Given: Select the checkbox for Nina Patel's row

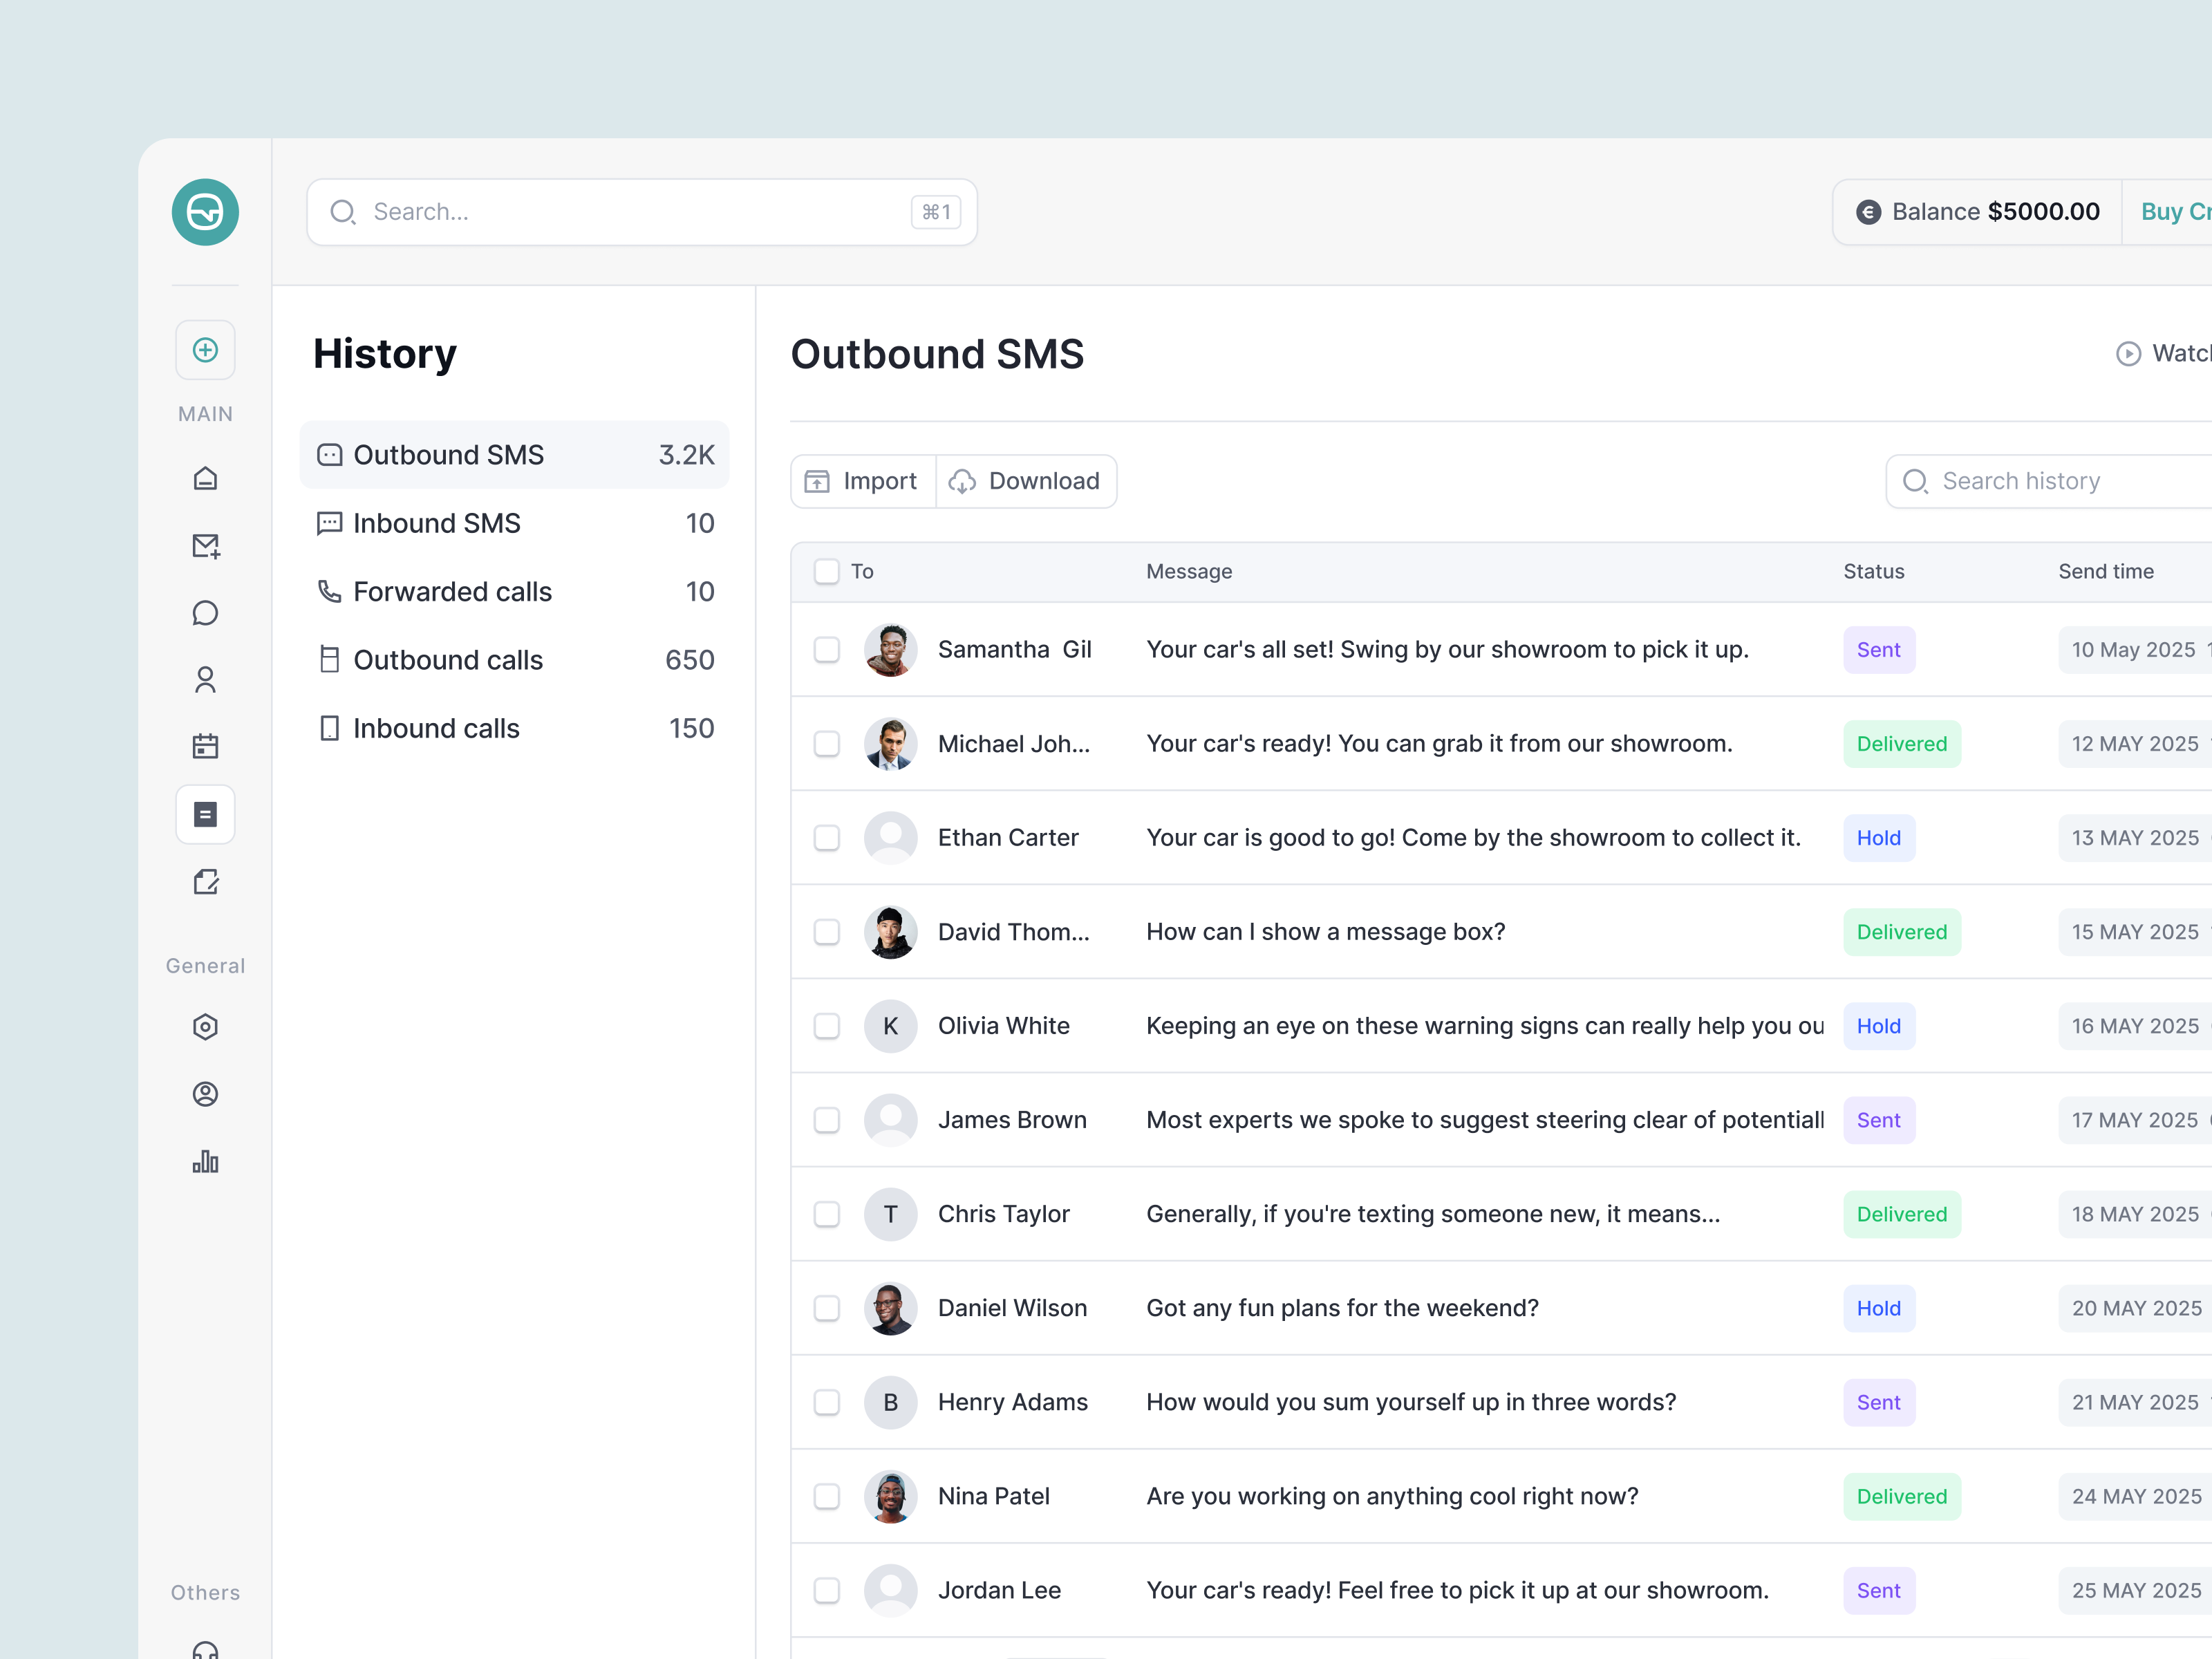Looking at the screenshot, I should pos(826,1496).
